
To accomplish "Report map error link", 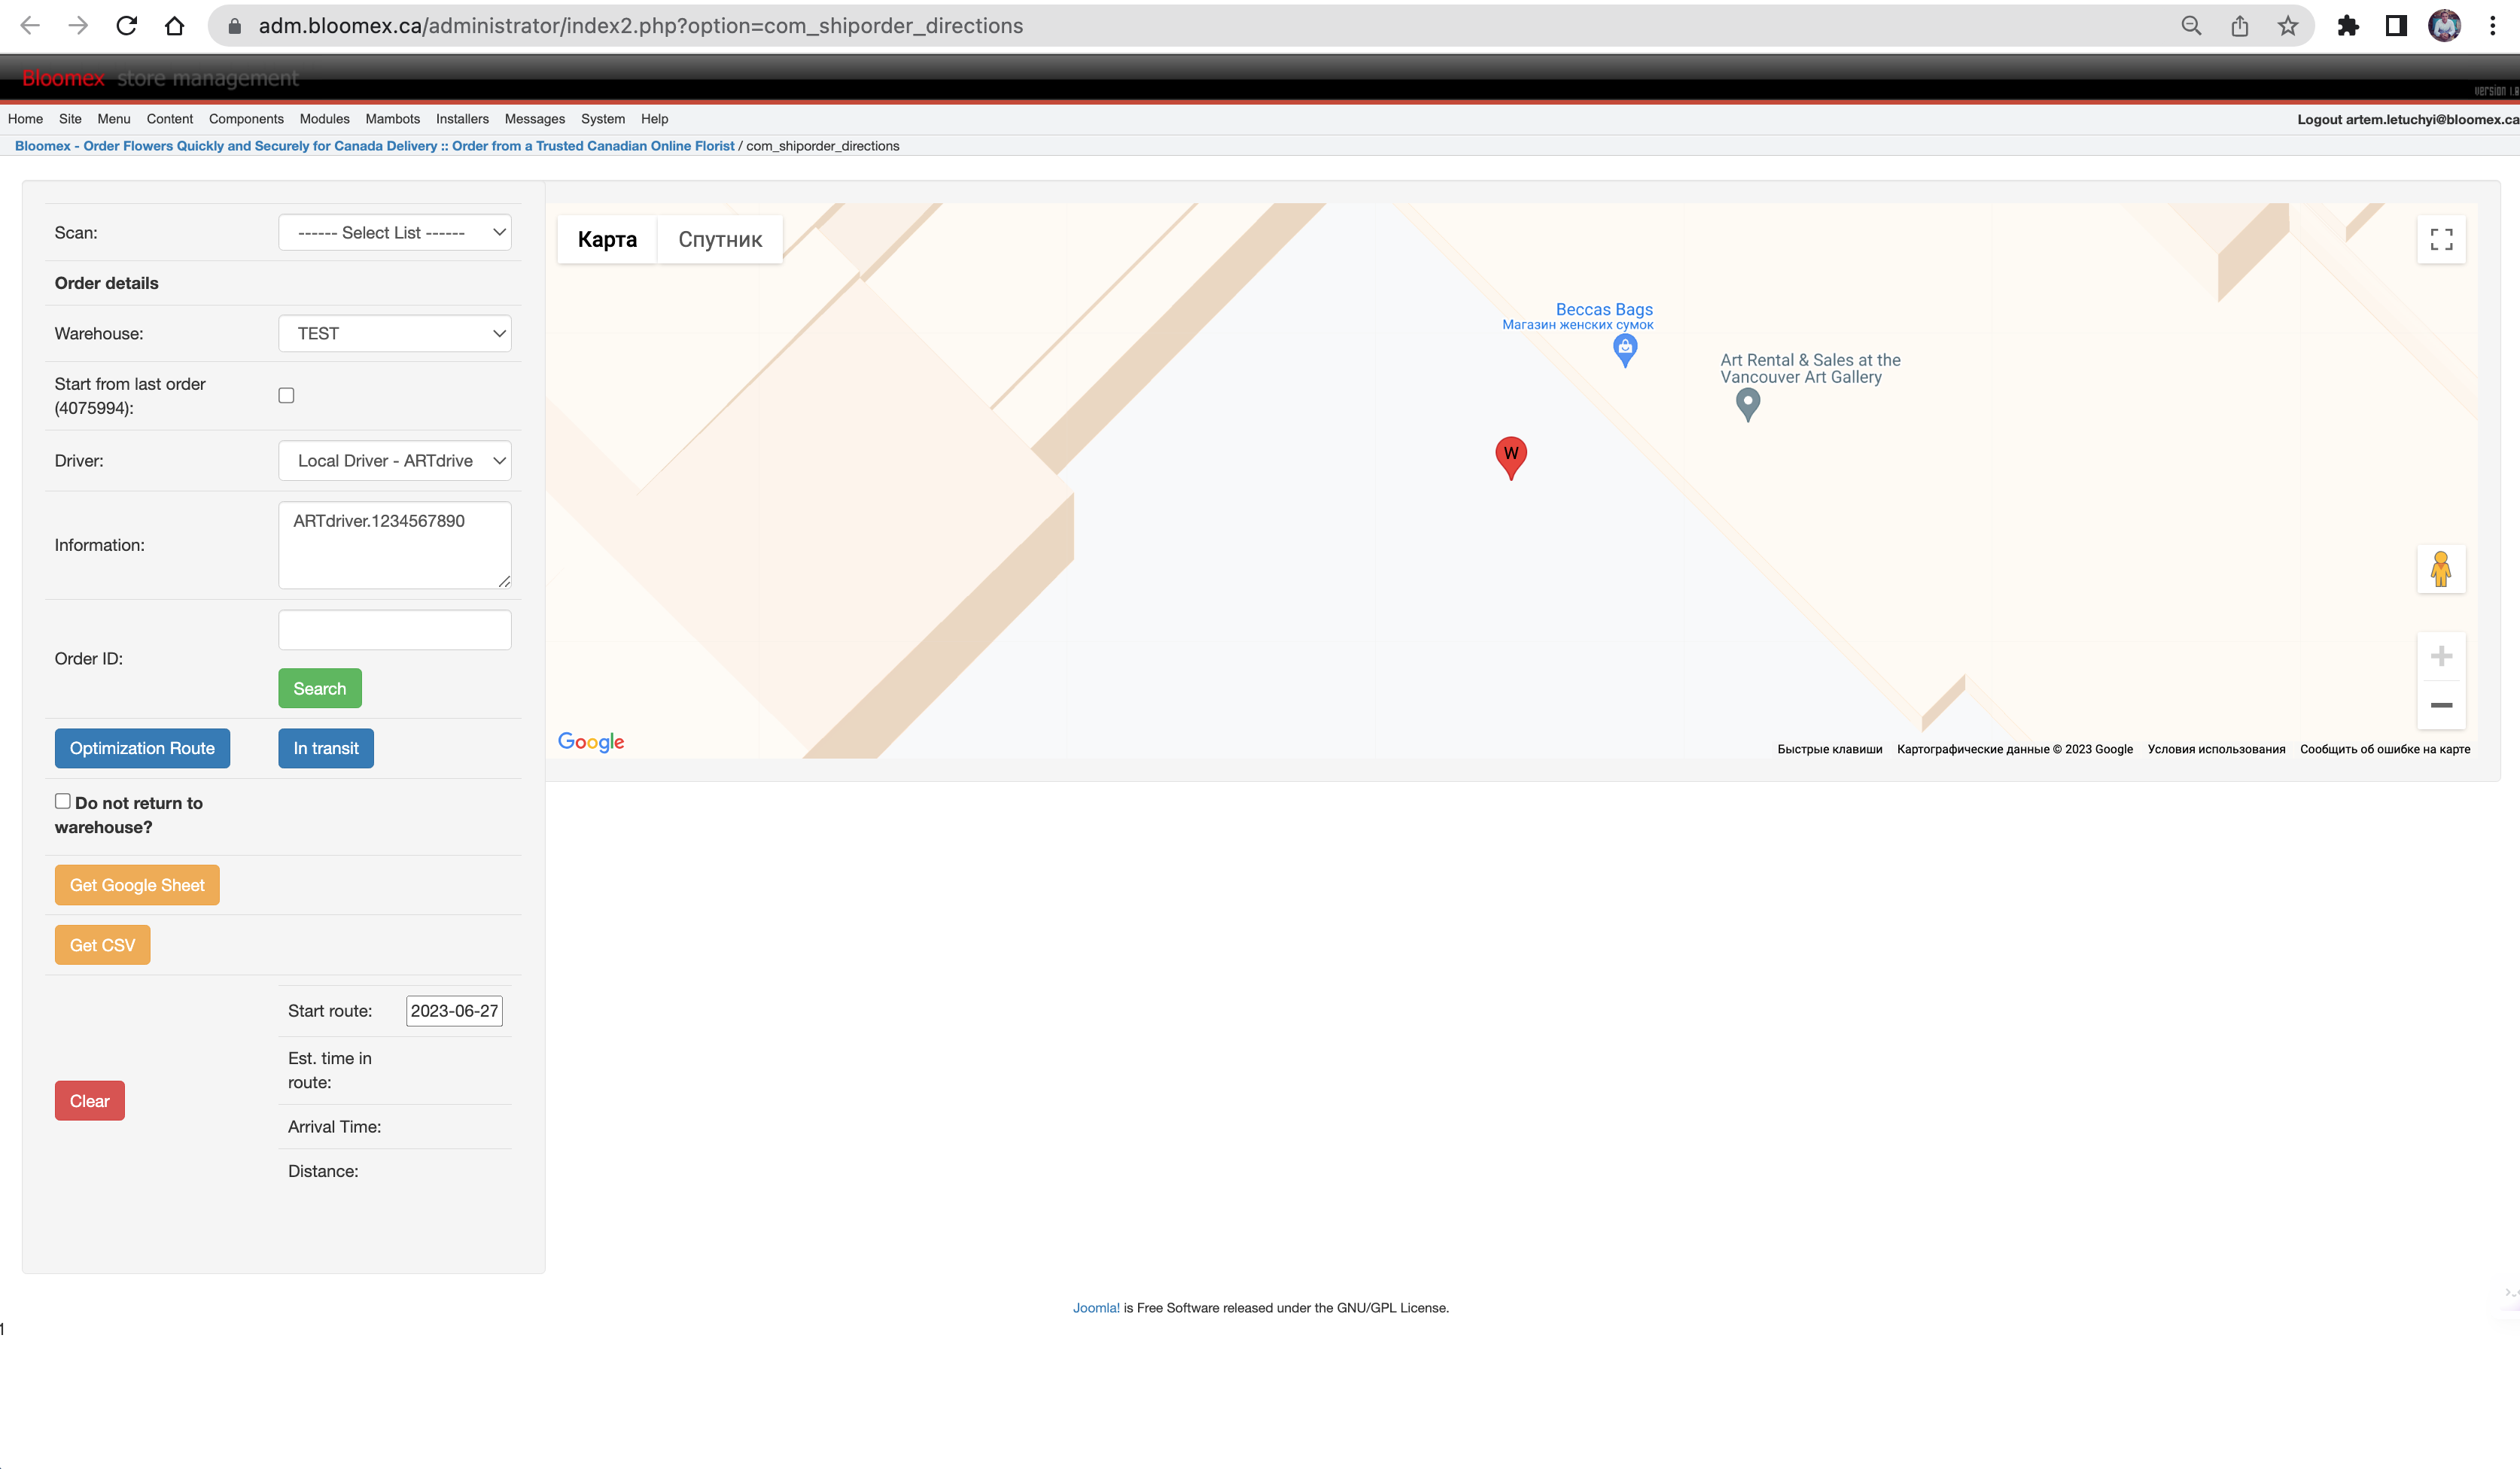I will 2385,749.
